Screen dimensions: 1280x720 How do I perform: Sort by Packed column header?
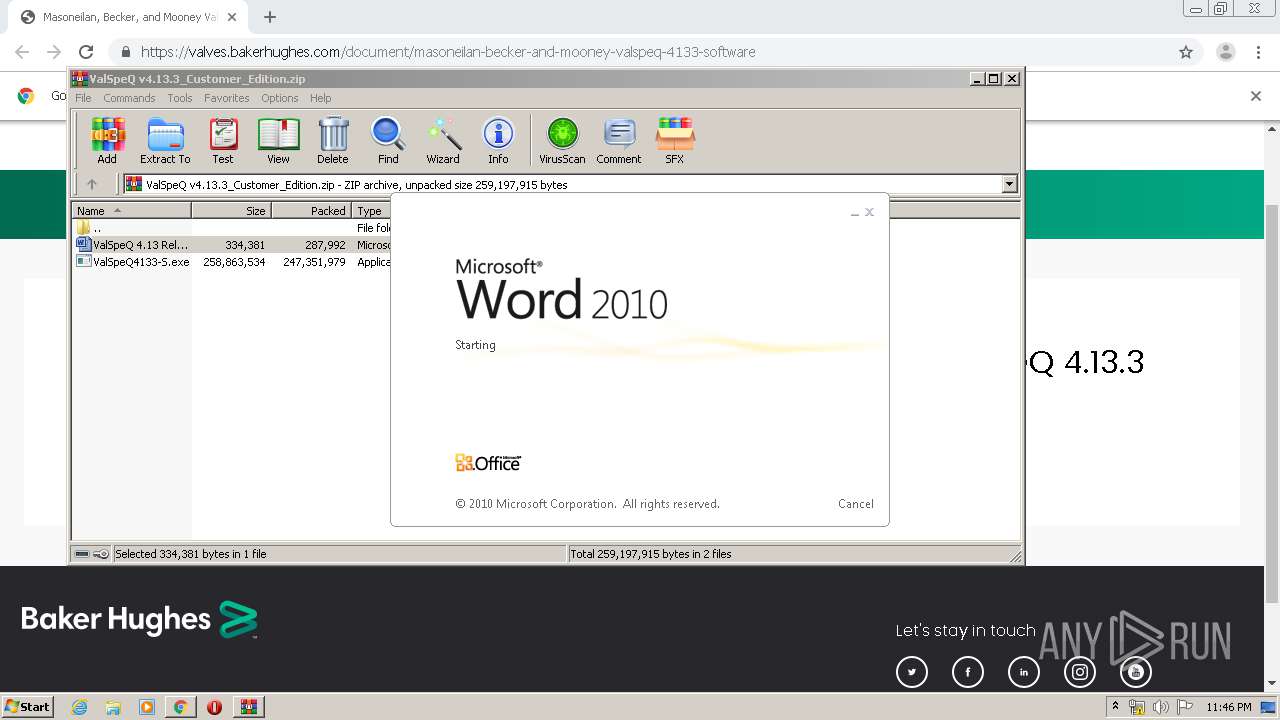pyautogui.click(x=311, y=211)
